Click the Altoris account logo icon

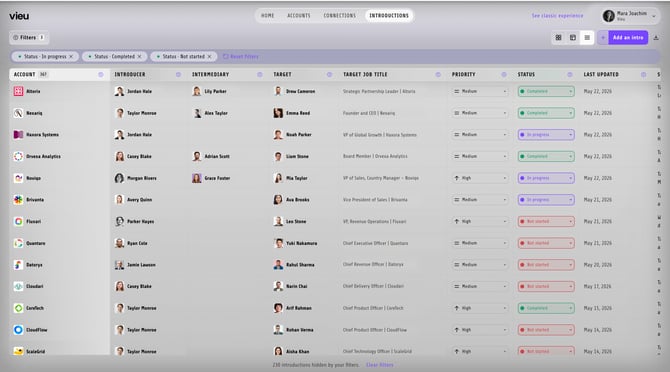[x=18, y=91]
